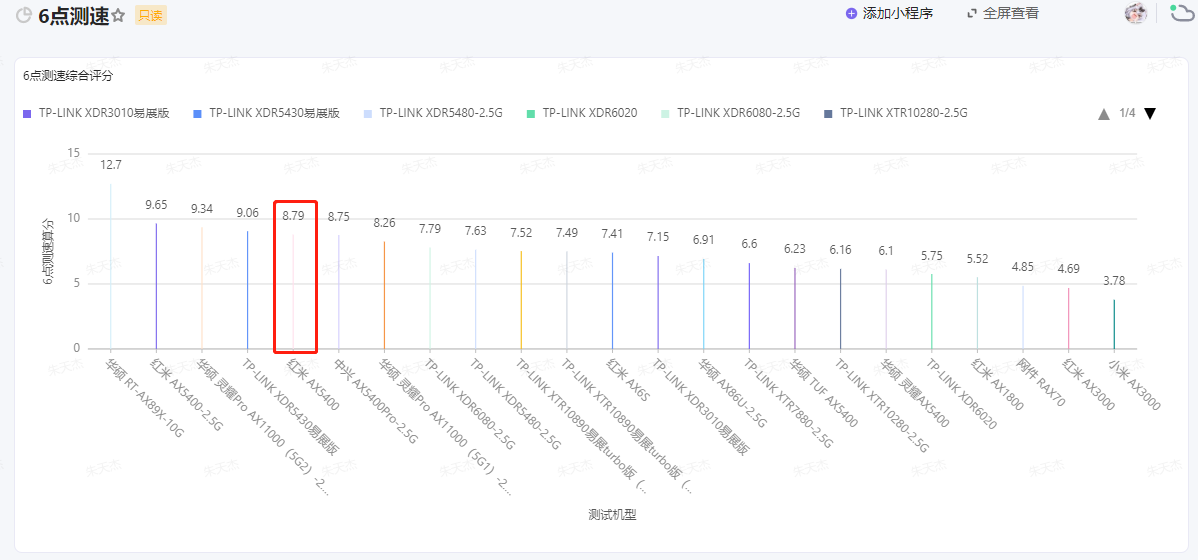The height and width of the screenshot is (560, 1198).
Task: Click the 6.91 value label
Action: click(704, 240)
